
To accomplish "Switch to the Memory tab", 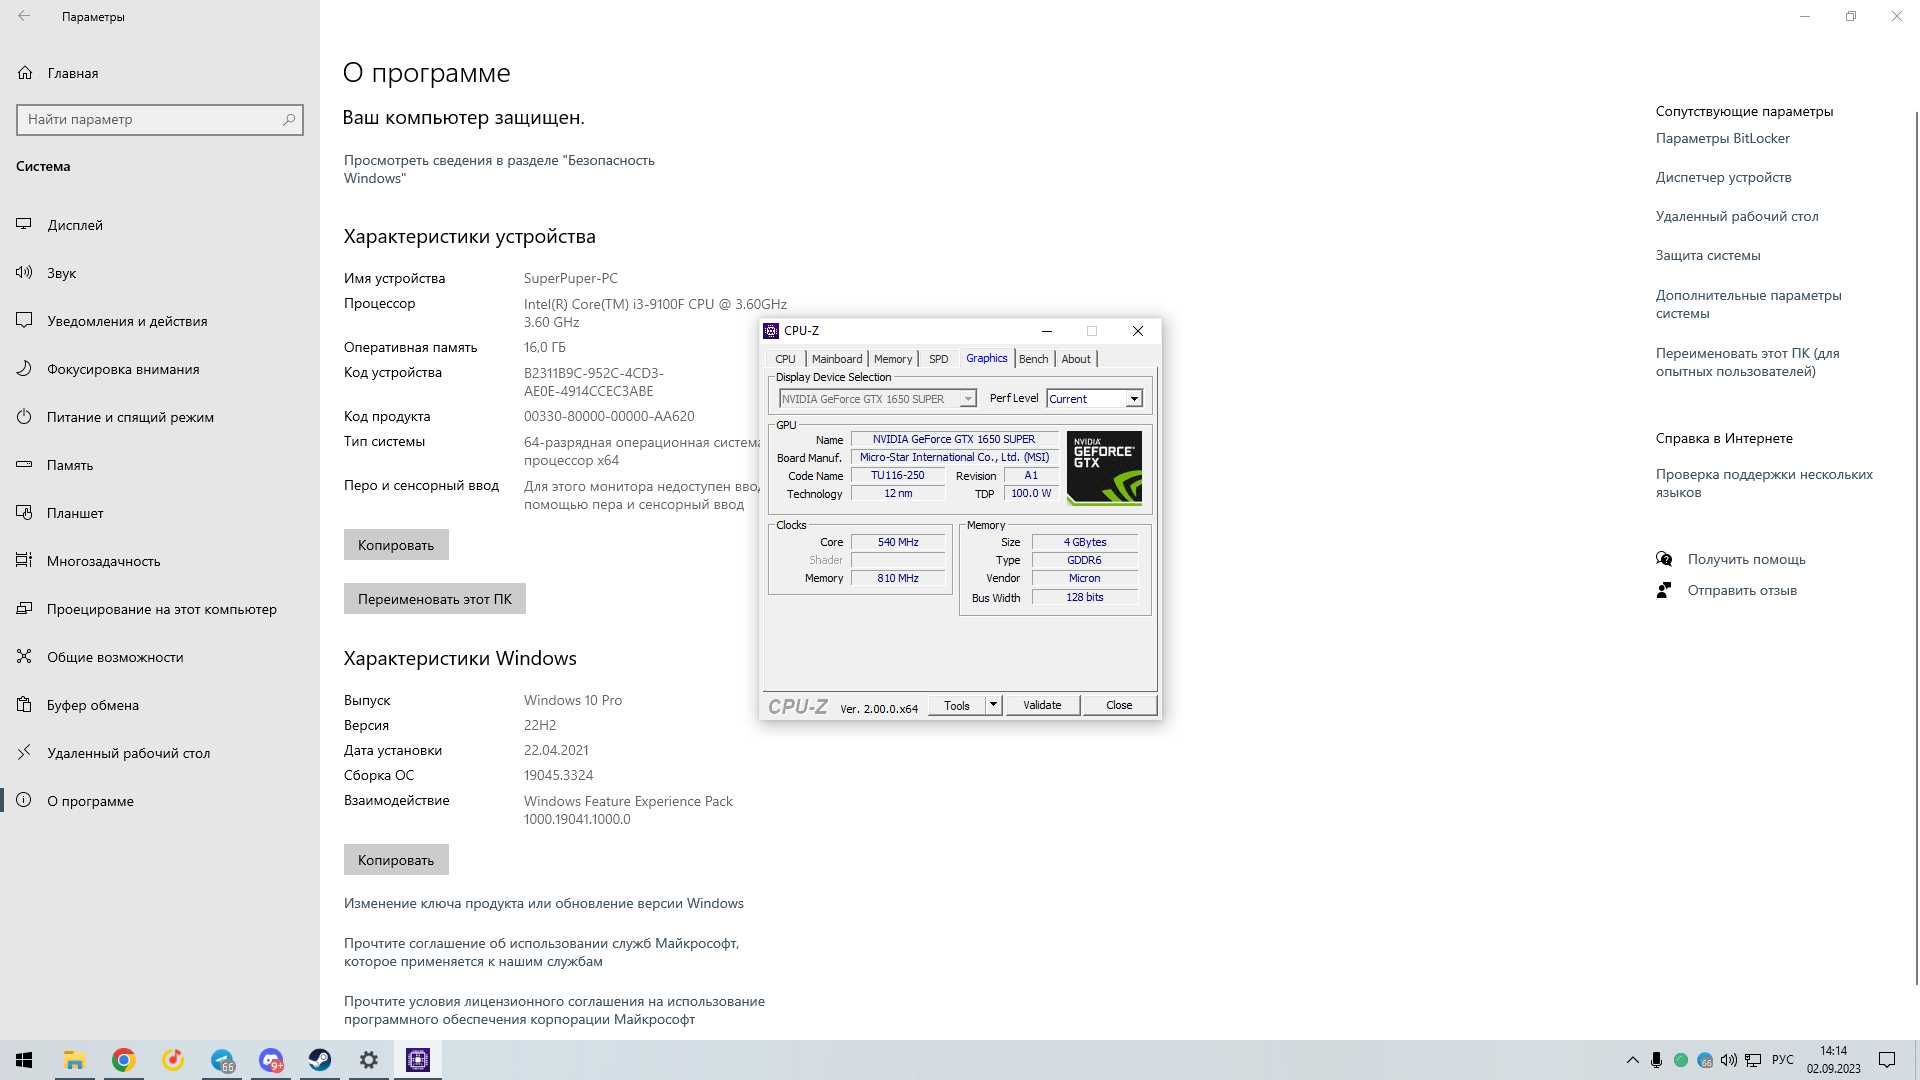I will (x=893, y=359).
